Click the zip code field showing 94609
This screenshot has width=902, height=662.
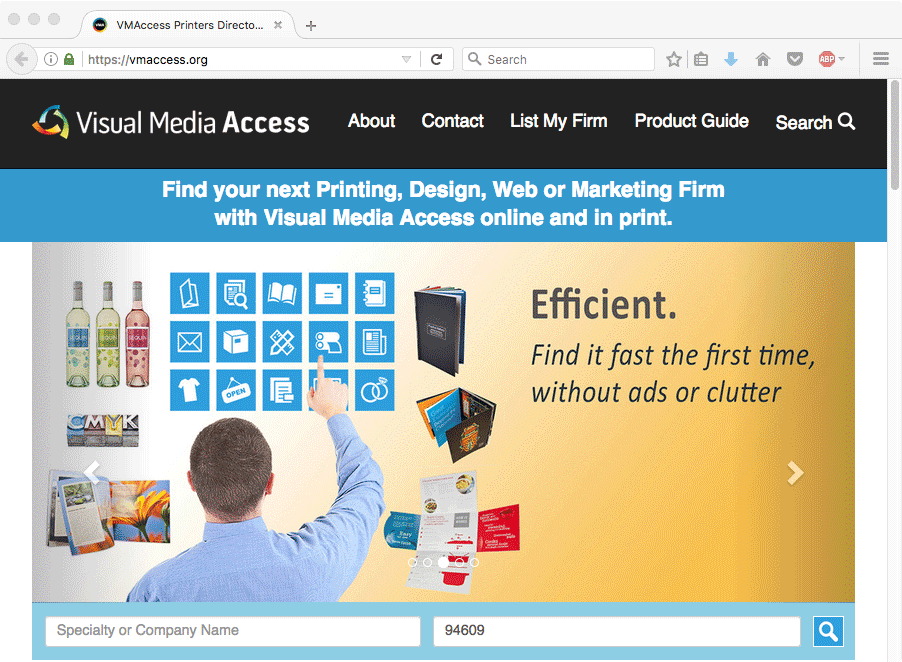tap(617, 631)
